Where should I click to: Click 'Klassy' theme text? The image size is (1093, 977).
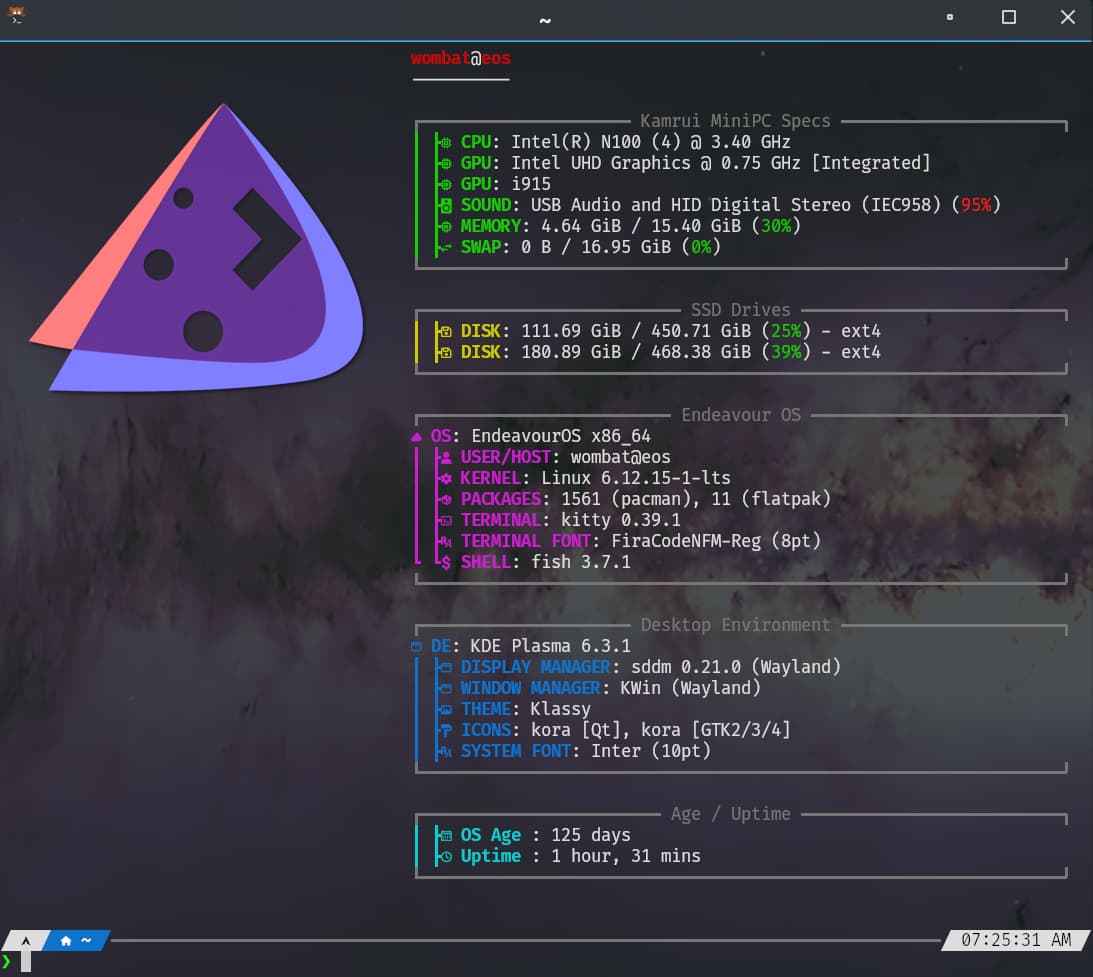click(560, 709)
